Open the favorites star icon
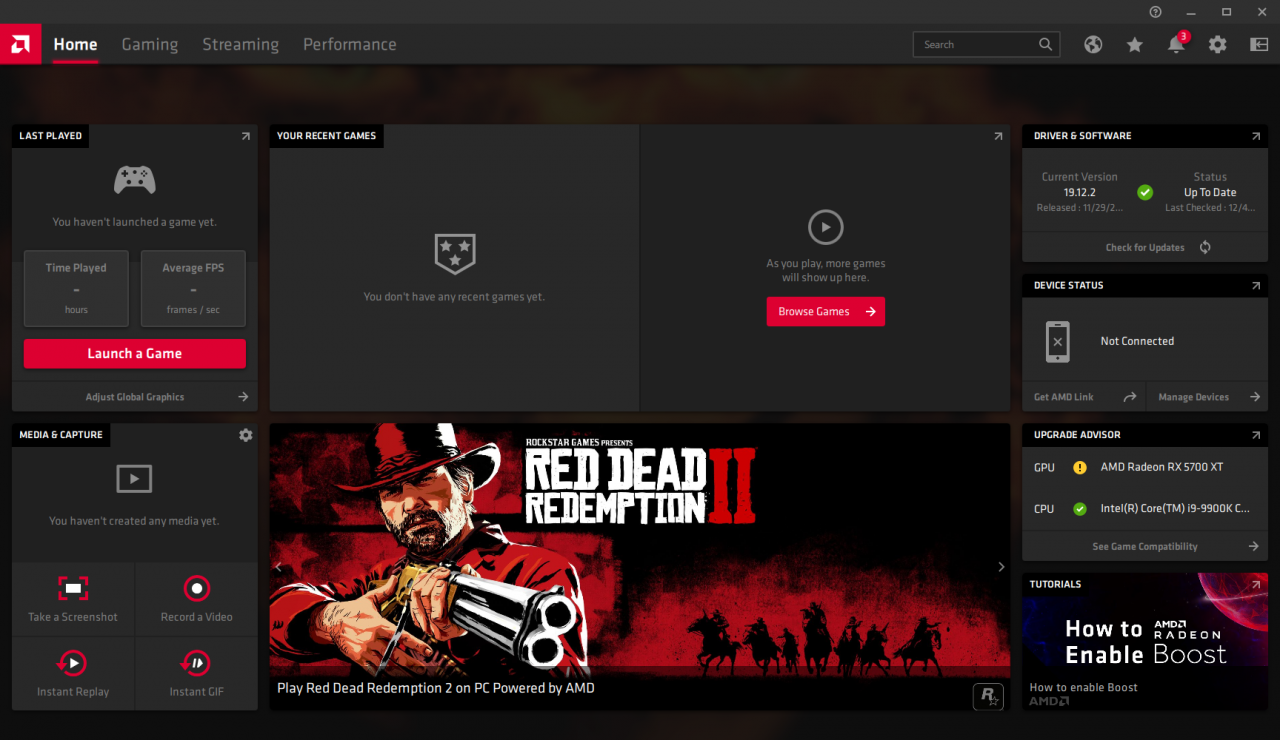This screenshot has width=1280, height=740. click(1134, 44)
